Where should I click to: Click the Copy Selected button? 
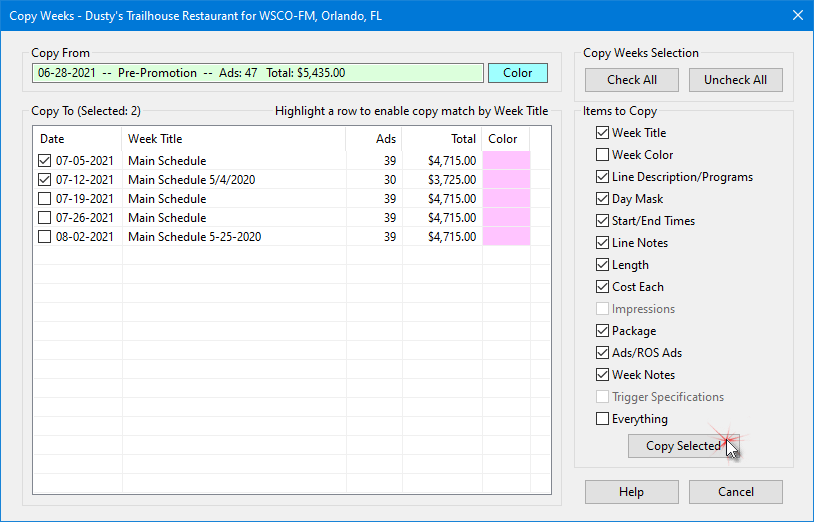(683, 446)
